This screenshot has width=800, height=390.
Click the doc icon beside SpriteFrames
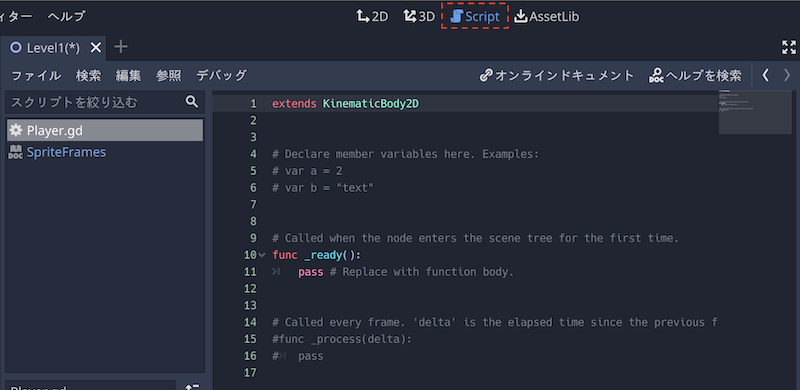pyautogui.click(x=16, y=152)
